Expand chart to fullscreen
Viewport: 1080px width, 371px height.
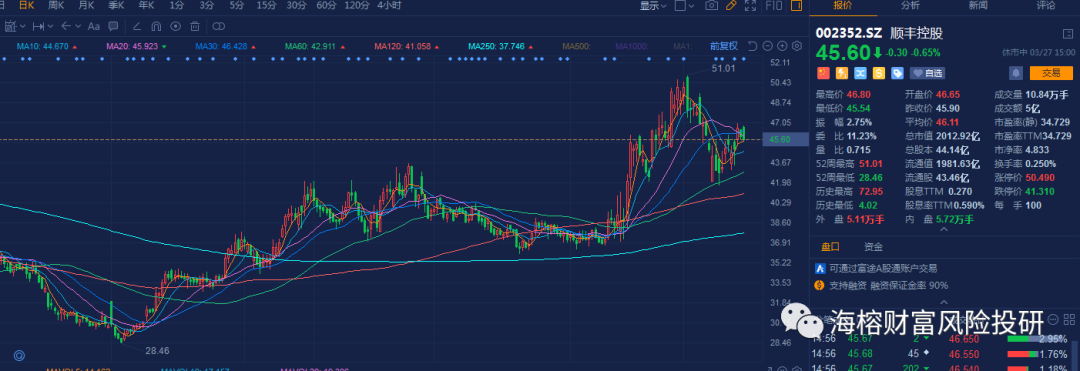click(x=750, y=6)
